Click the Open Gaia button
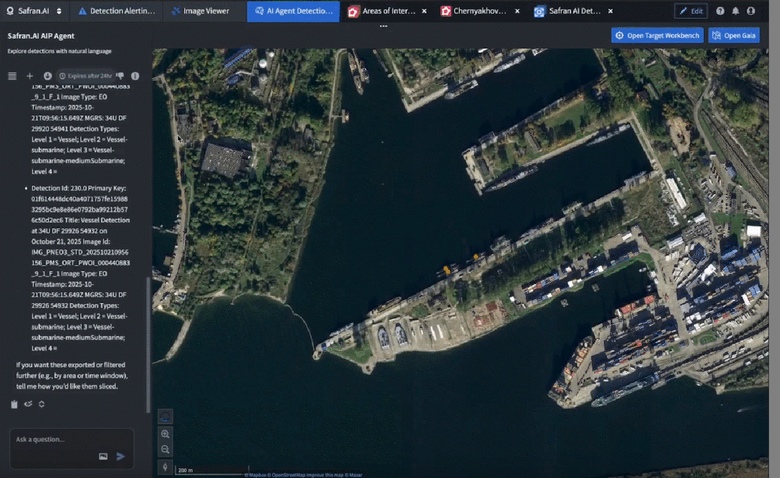This screenshot has width=780, height=478. click(x=734, y=35)
